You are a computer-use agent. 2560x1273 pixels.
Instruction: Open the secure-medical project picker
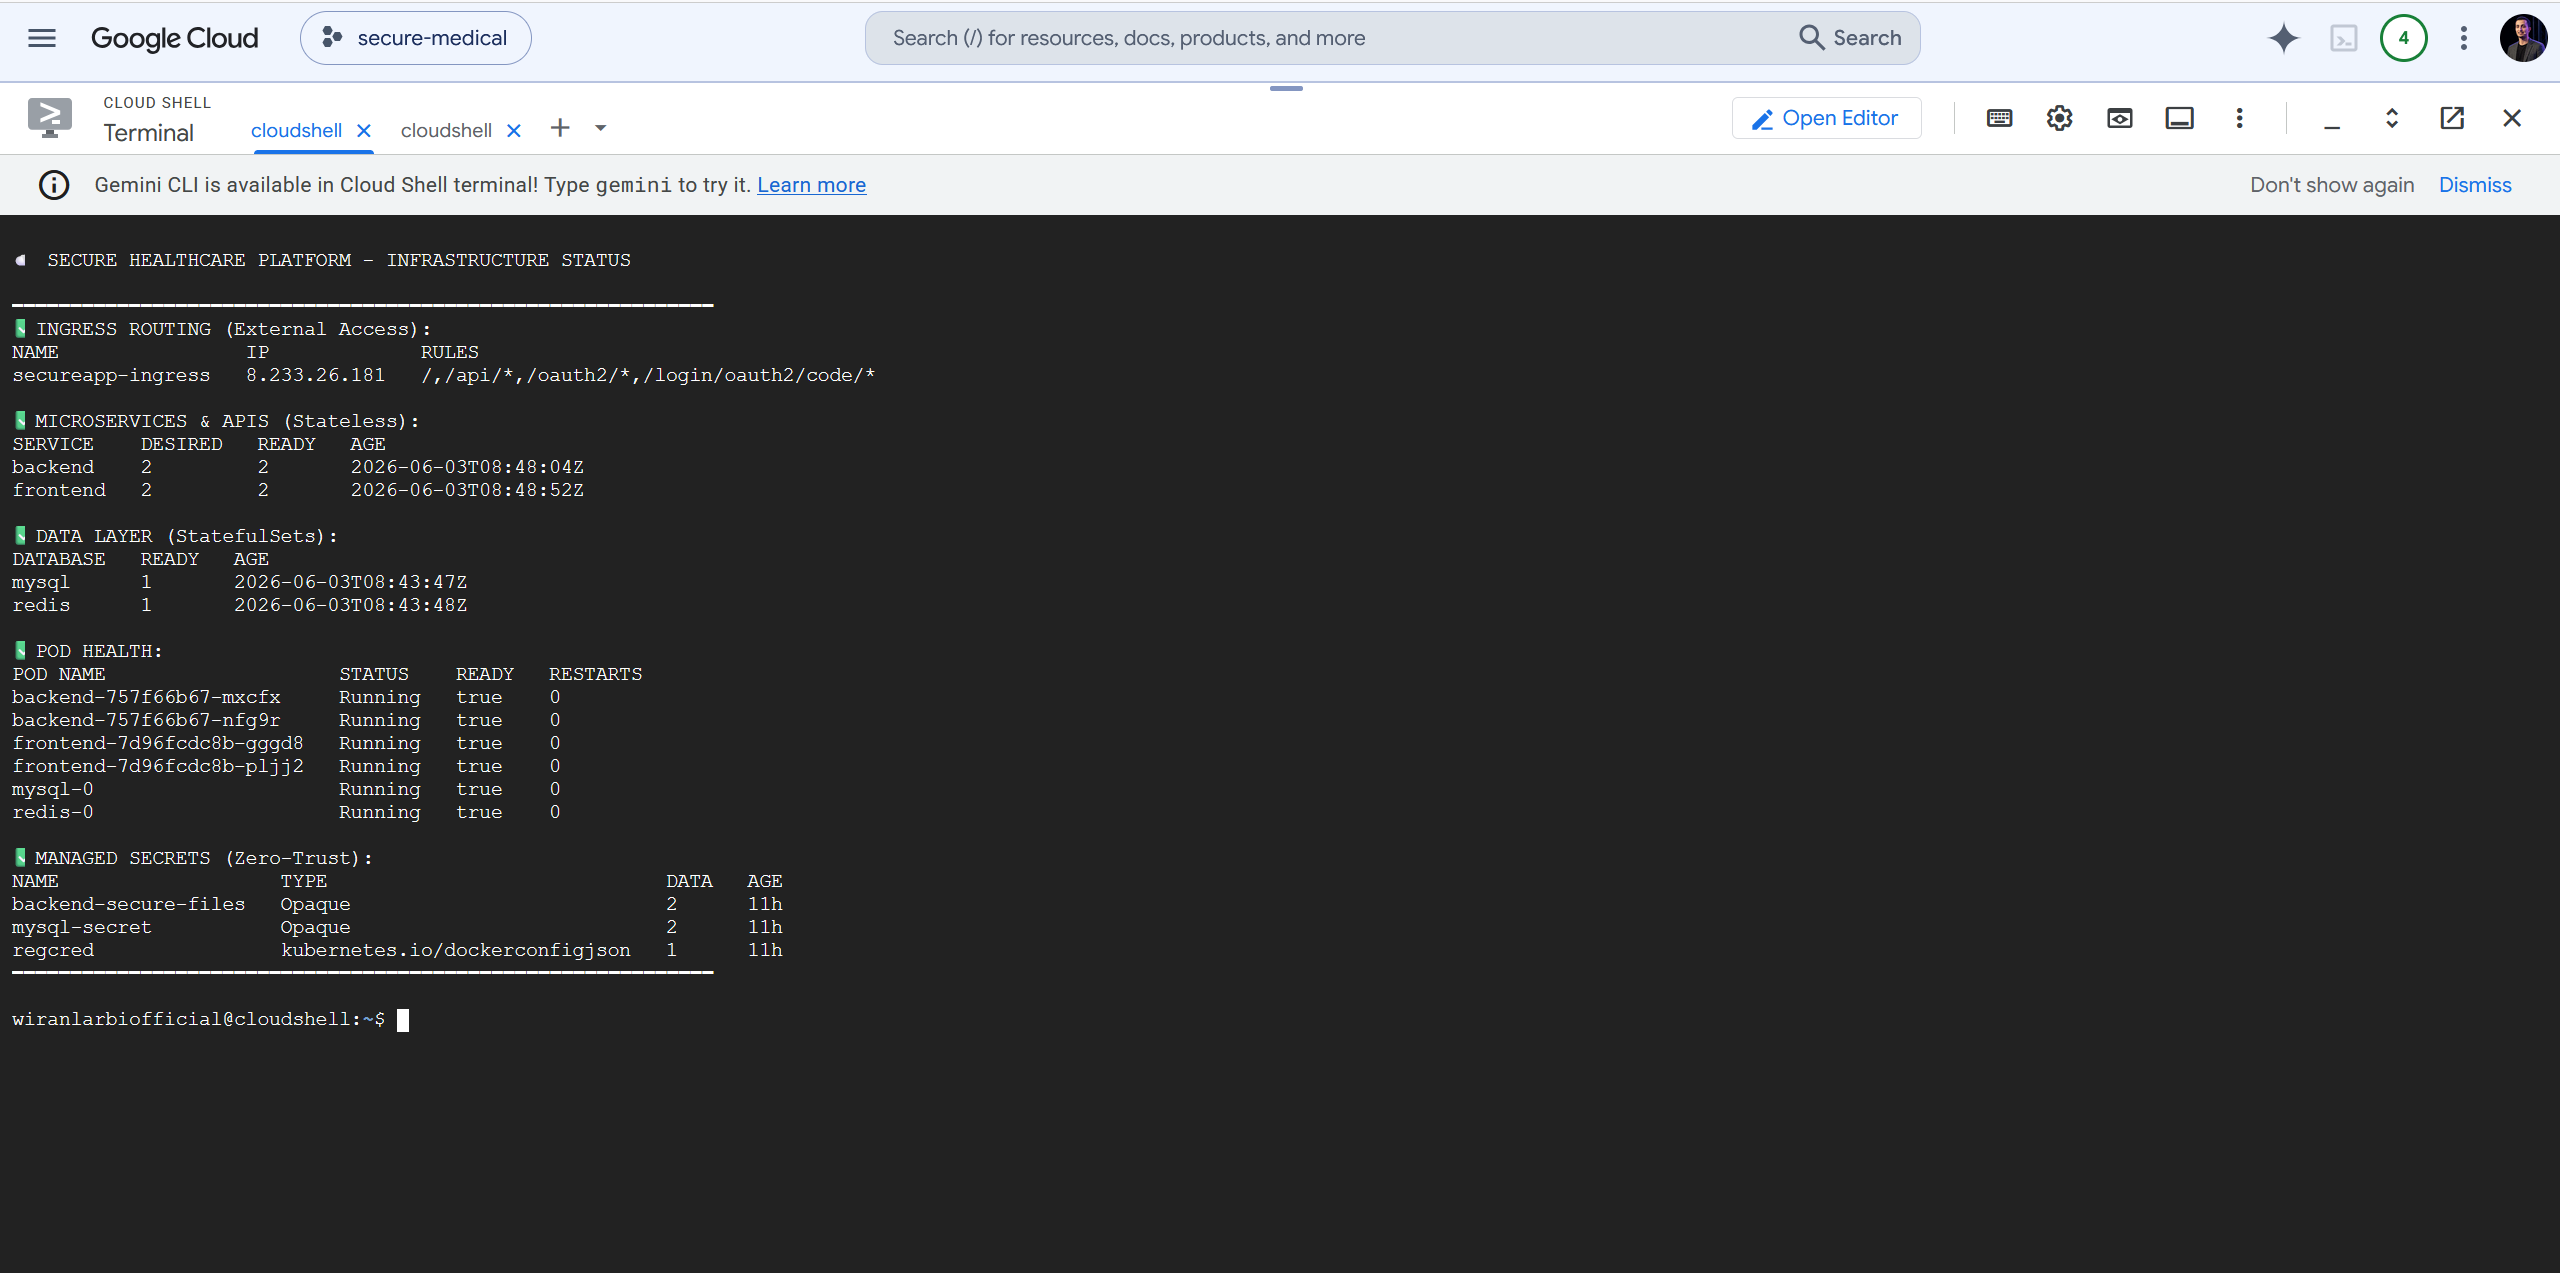(416, 38)
